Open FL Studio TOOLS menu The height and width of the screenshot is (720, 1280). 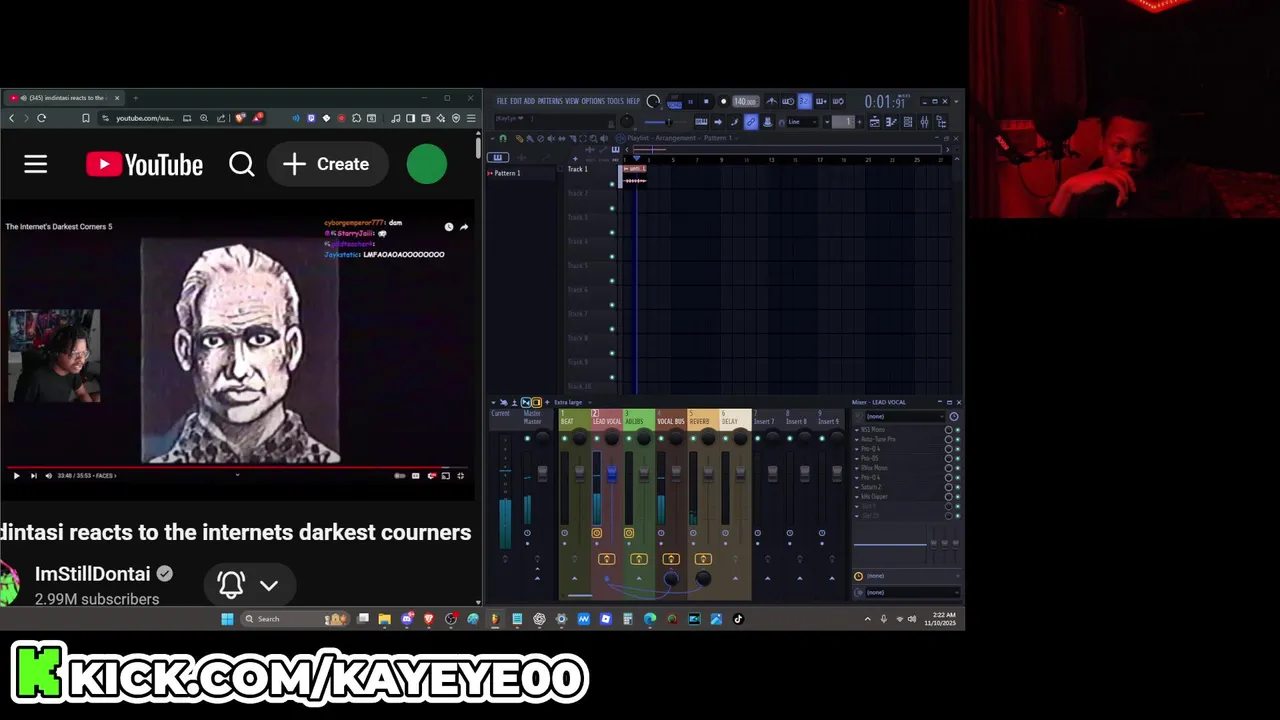(616, 101)
